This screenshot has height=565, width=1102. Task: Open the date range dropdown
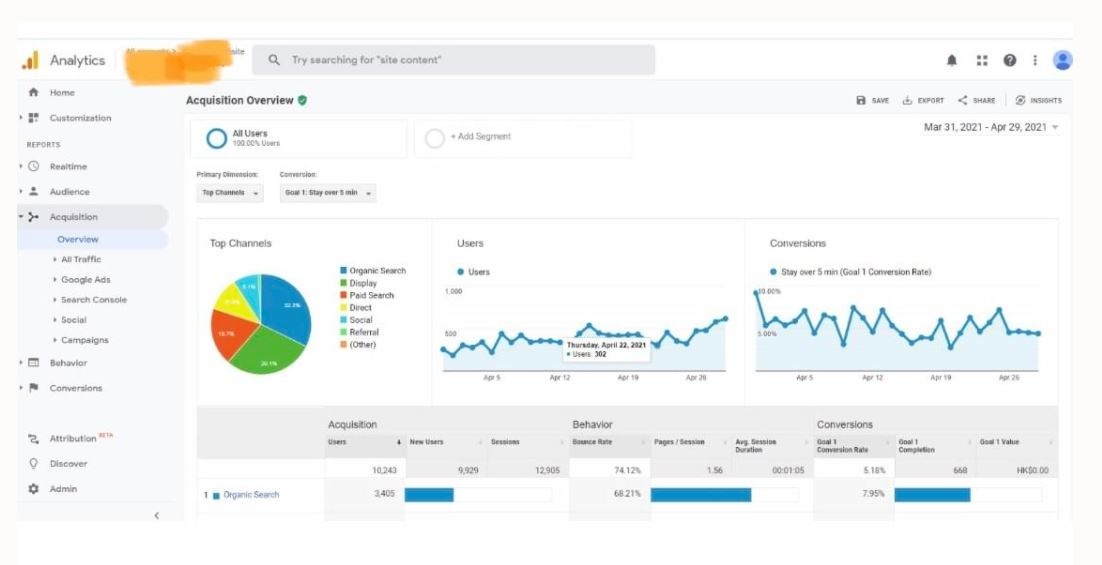(x=991, y=127)
